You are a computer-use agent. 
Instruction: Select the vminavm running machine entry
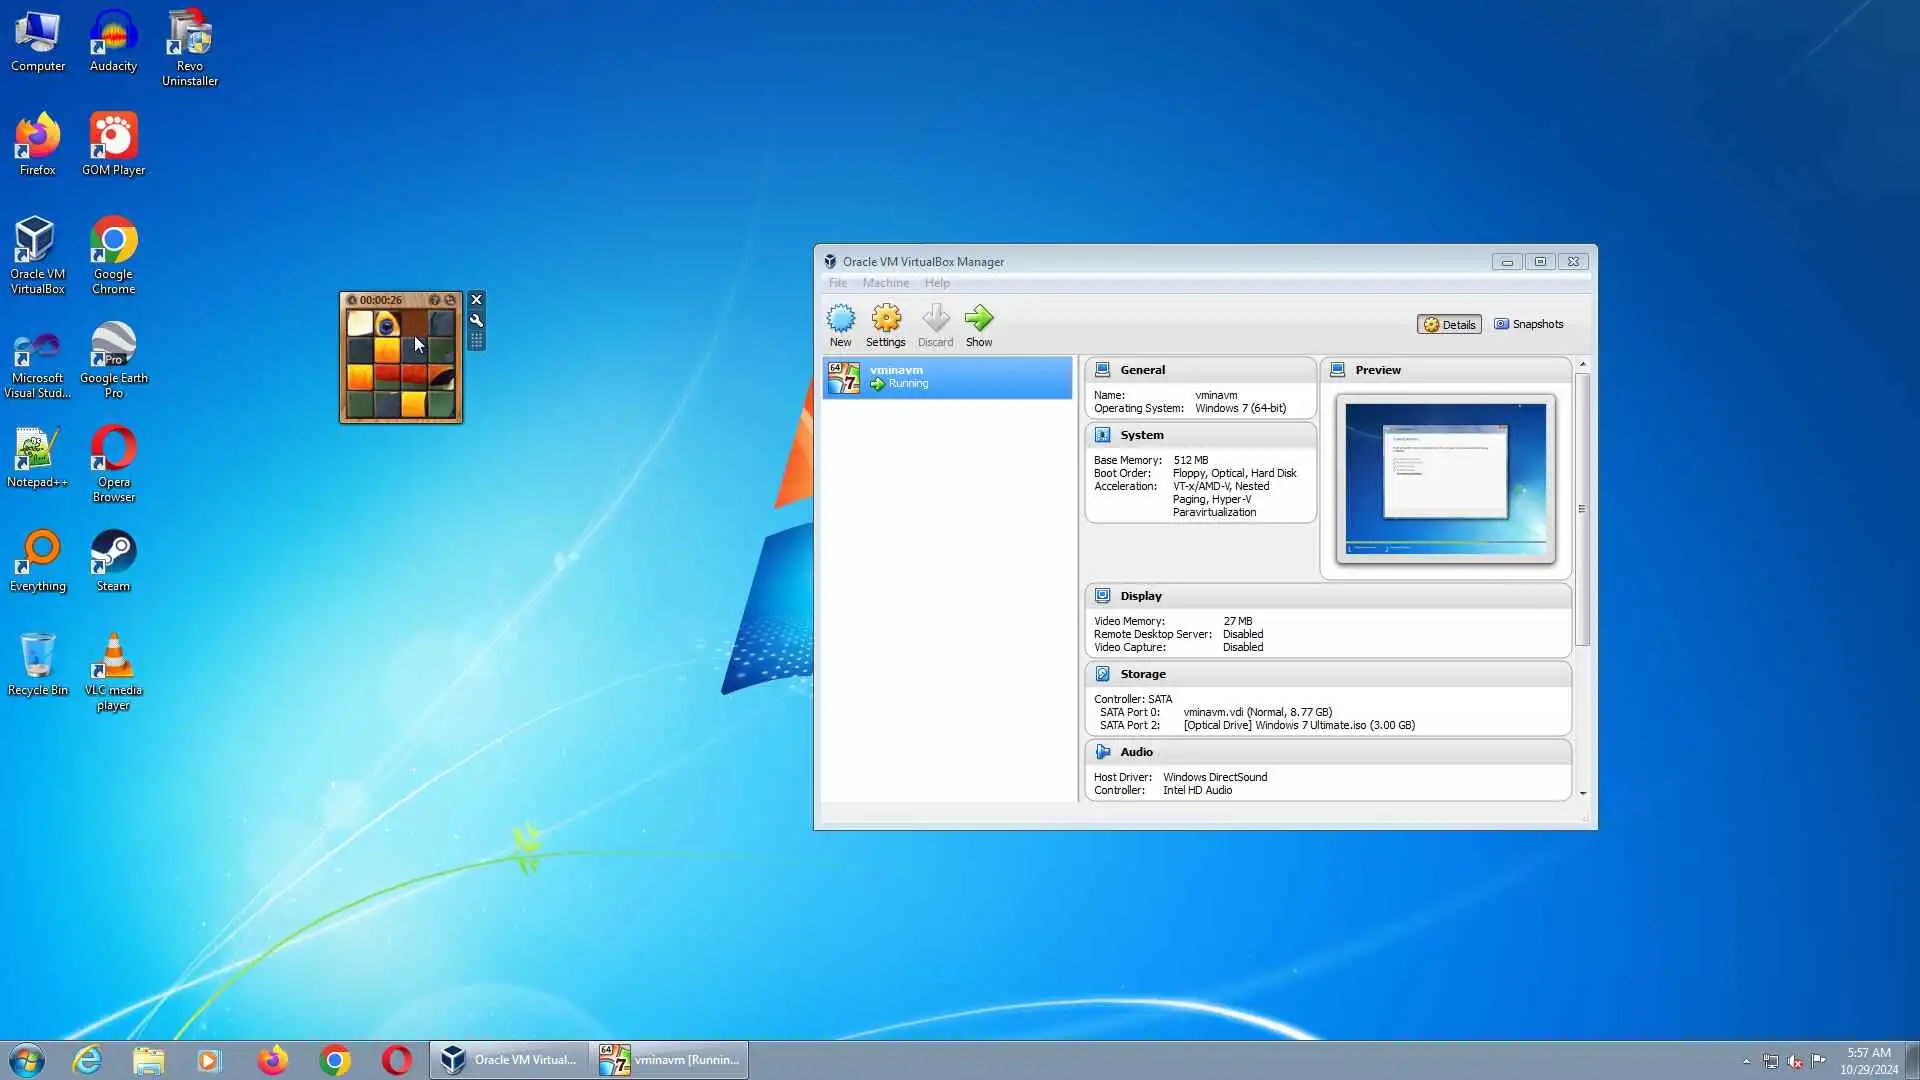[946, 377]
